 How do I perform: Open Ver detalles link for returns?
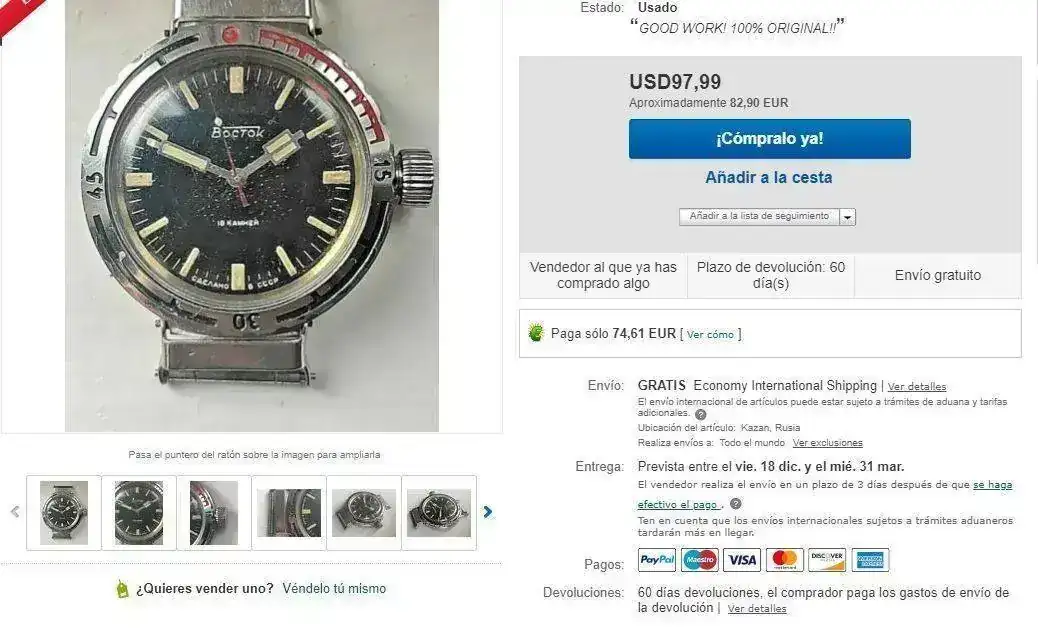coord(757,609)
